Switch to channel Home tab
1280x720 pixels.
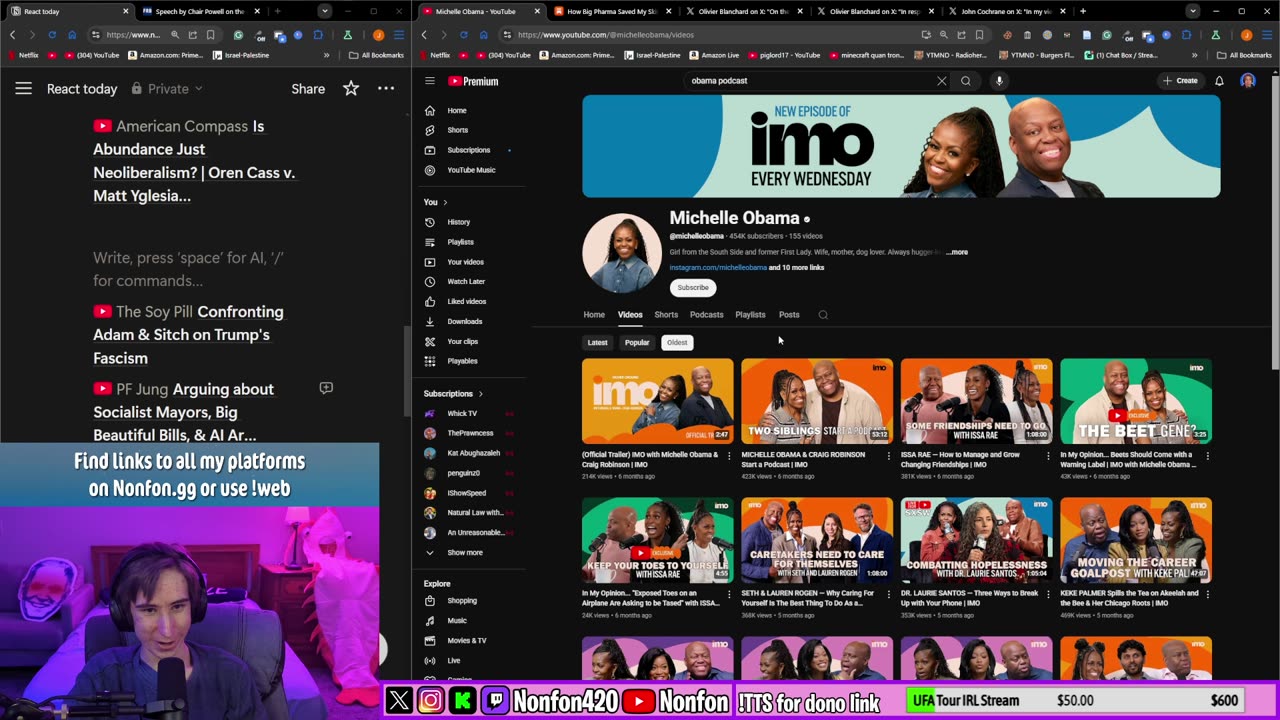(594, 315)
